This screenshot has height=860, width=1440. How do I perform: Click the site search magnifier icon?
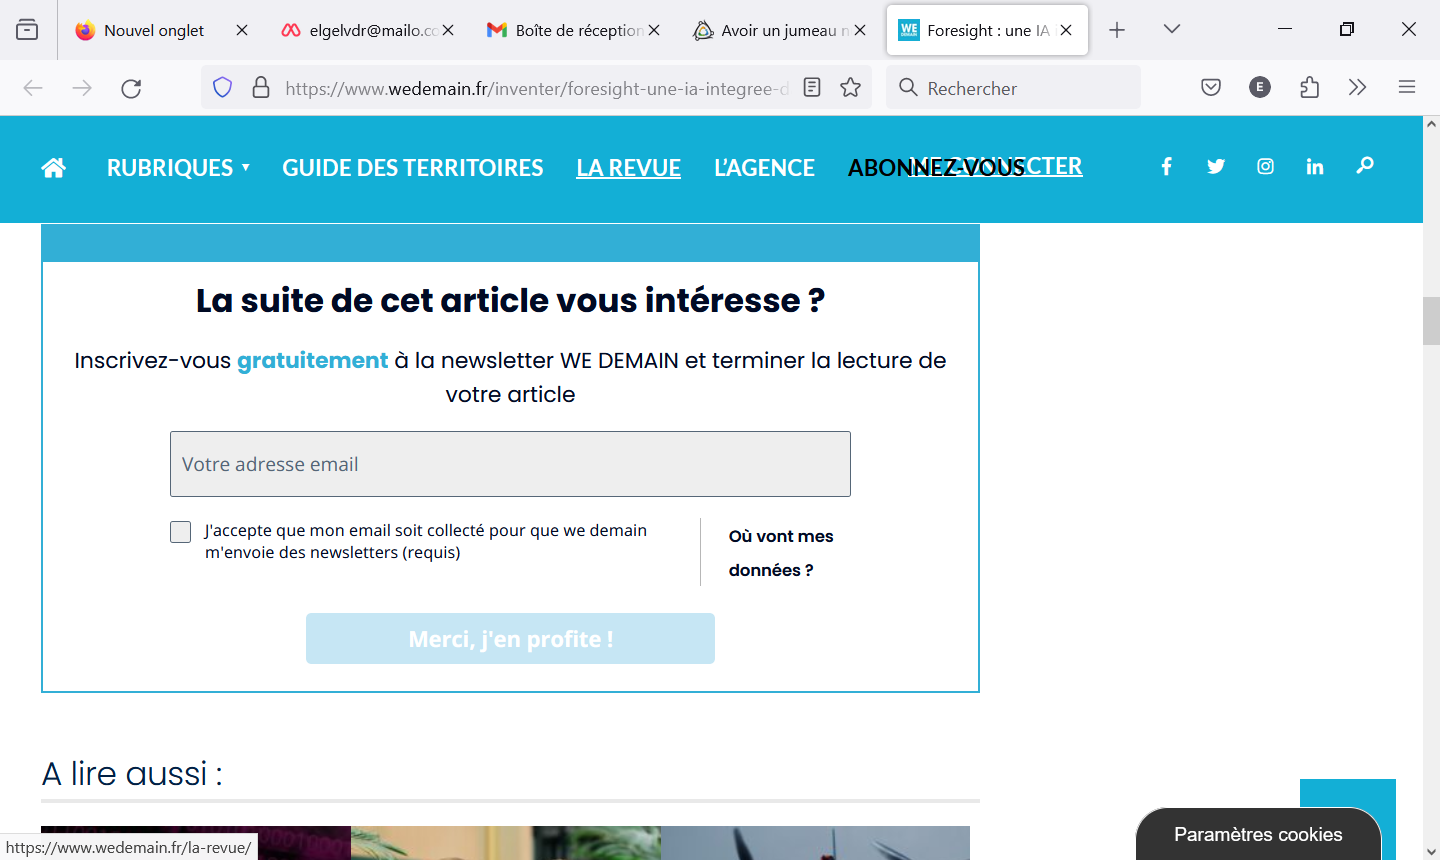pos(1365,166)
